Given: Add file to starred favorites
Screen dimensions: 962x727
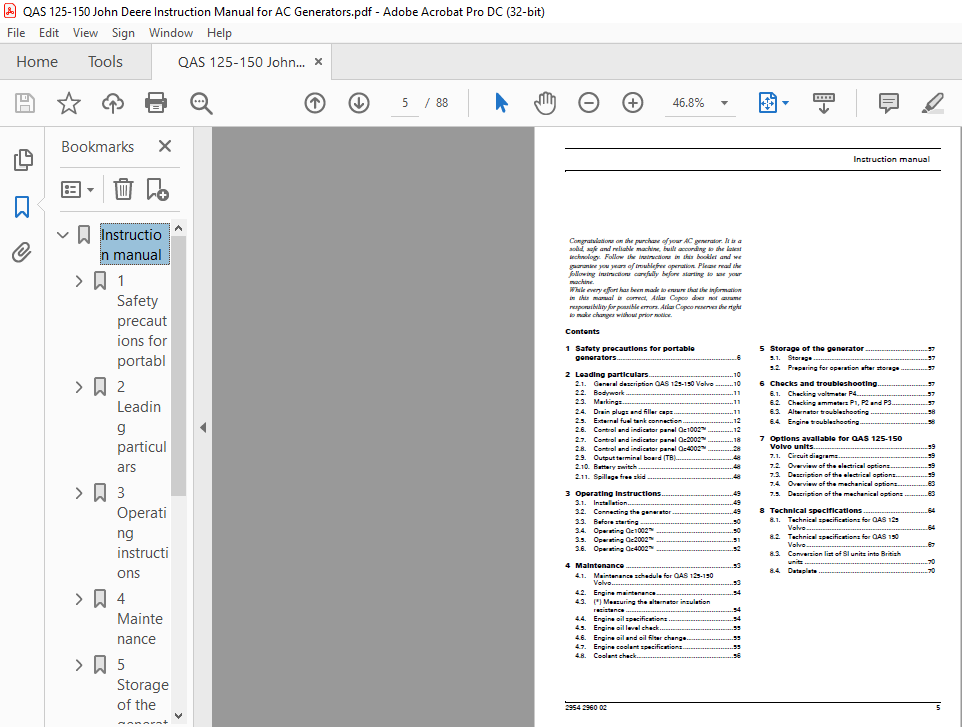Looking at the screenshot, I should pos(69,102).
